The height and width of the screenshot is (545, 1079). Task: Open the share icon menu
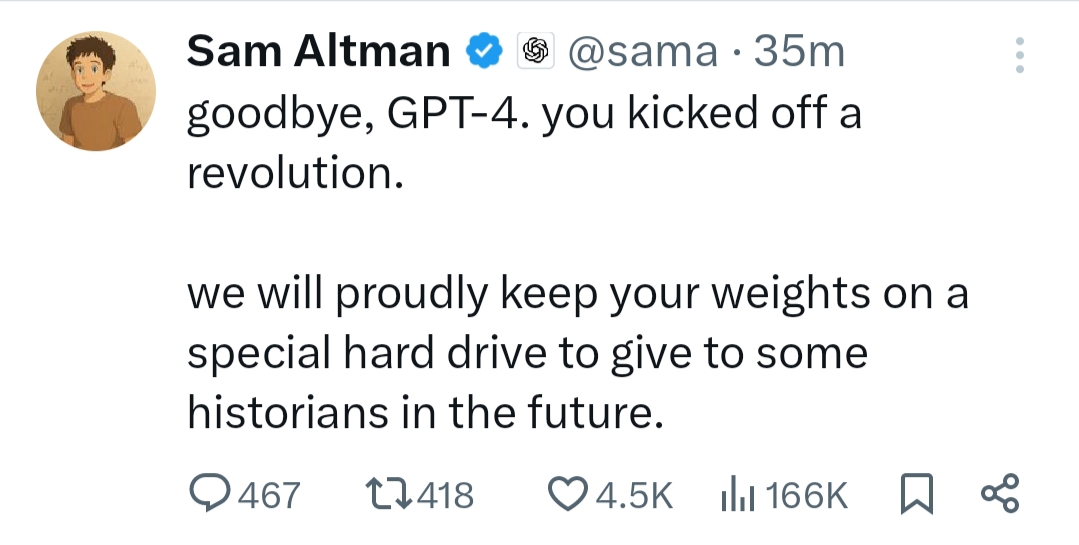(x=999, y=494)
